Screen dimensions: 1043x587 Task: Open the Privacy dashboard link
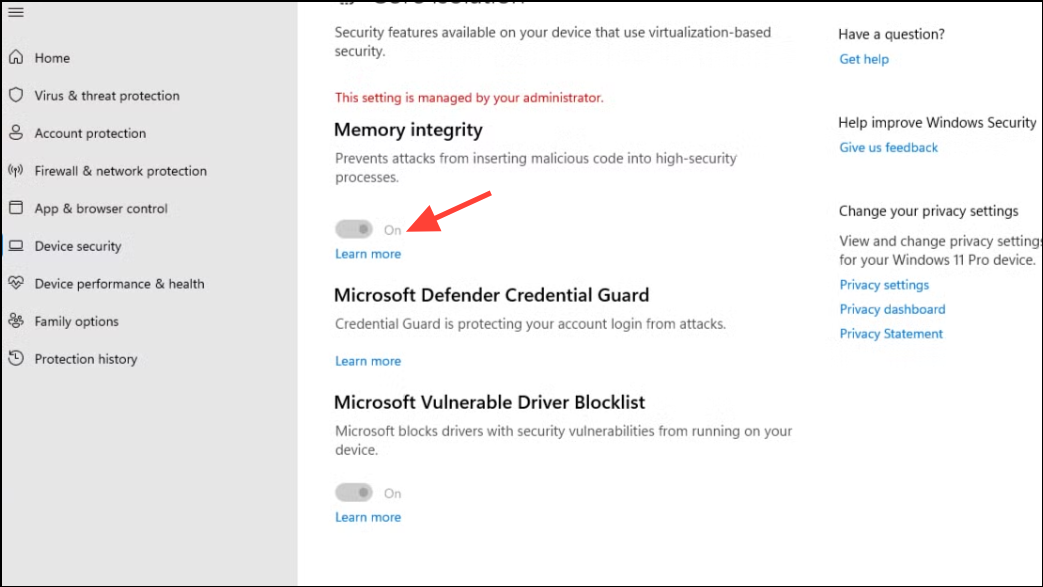pyautogui.click(x=892, y=309)
